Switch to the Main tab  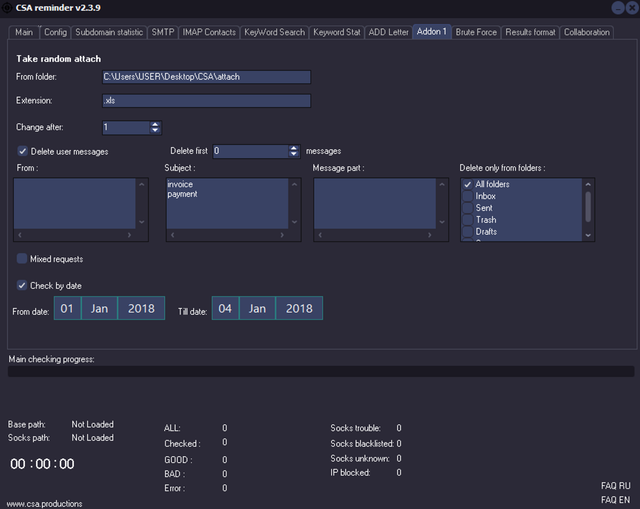(24, 32)
